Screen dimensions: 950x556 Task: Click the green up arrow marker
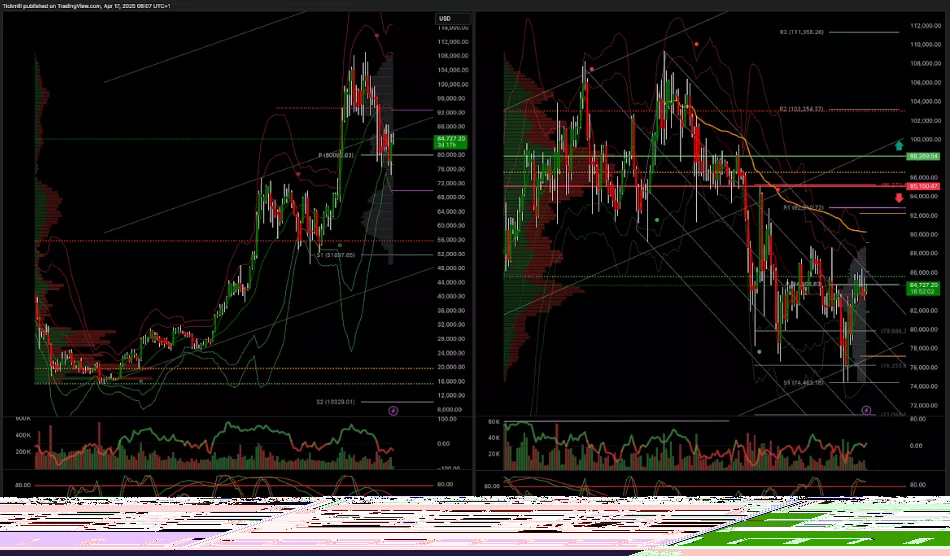pyautogui.click(x=899, y=145)
